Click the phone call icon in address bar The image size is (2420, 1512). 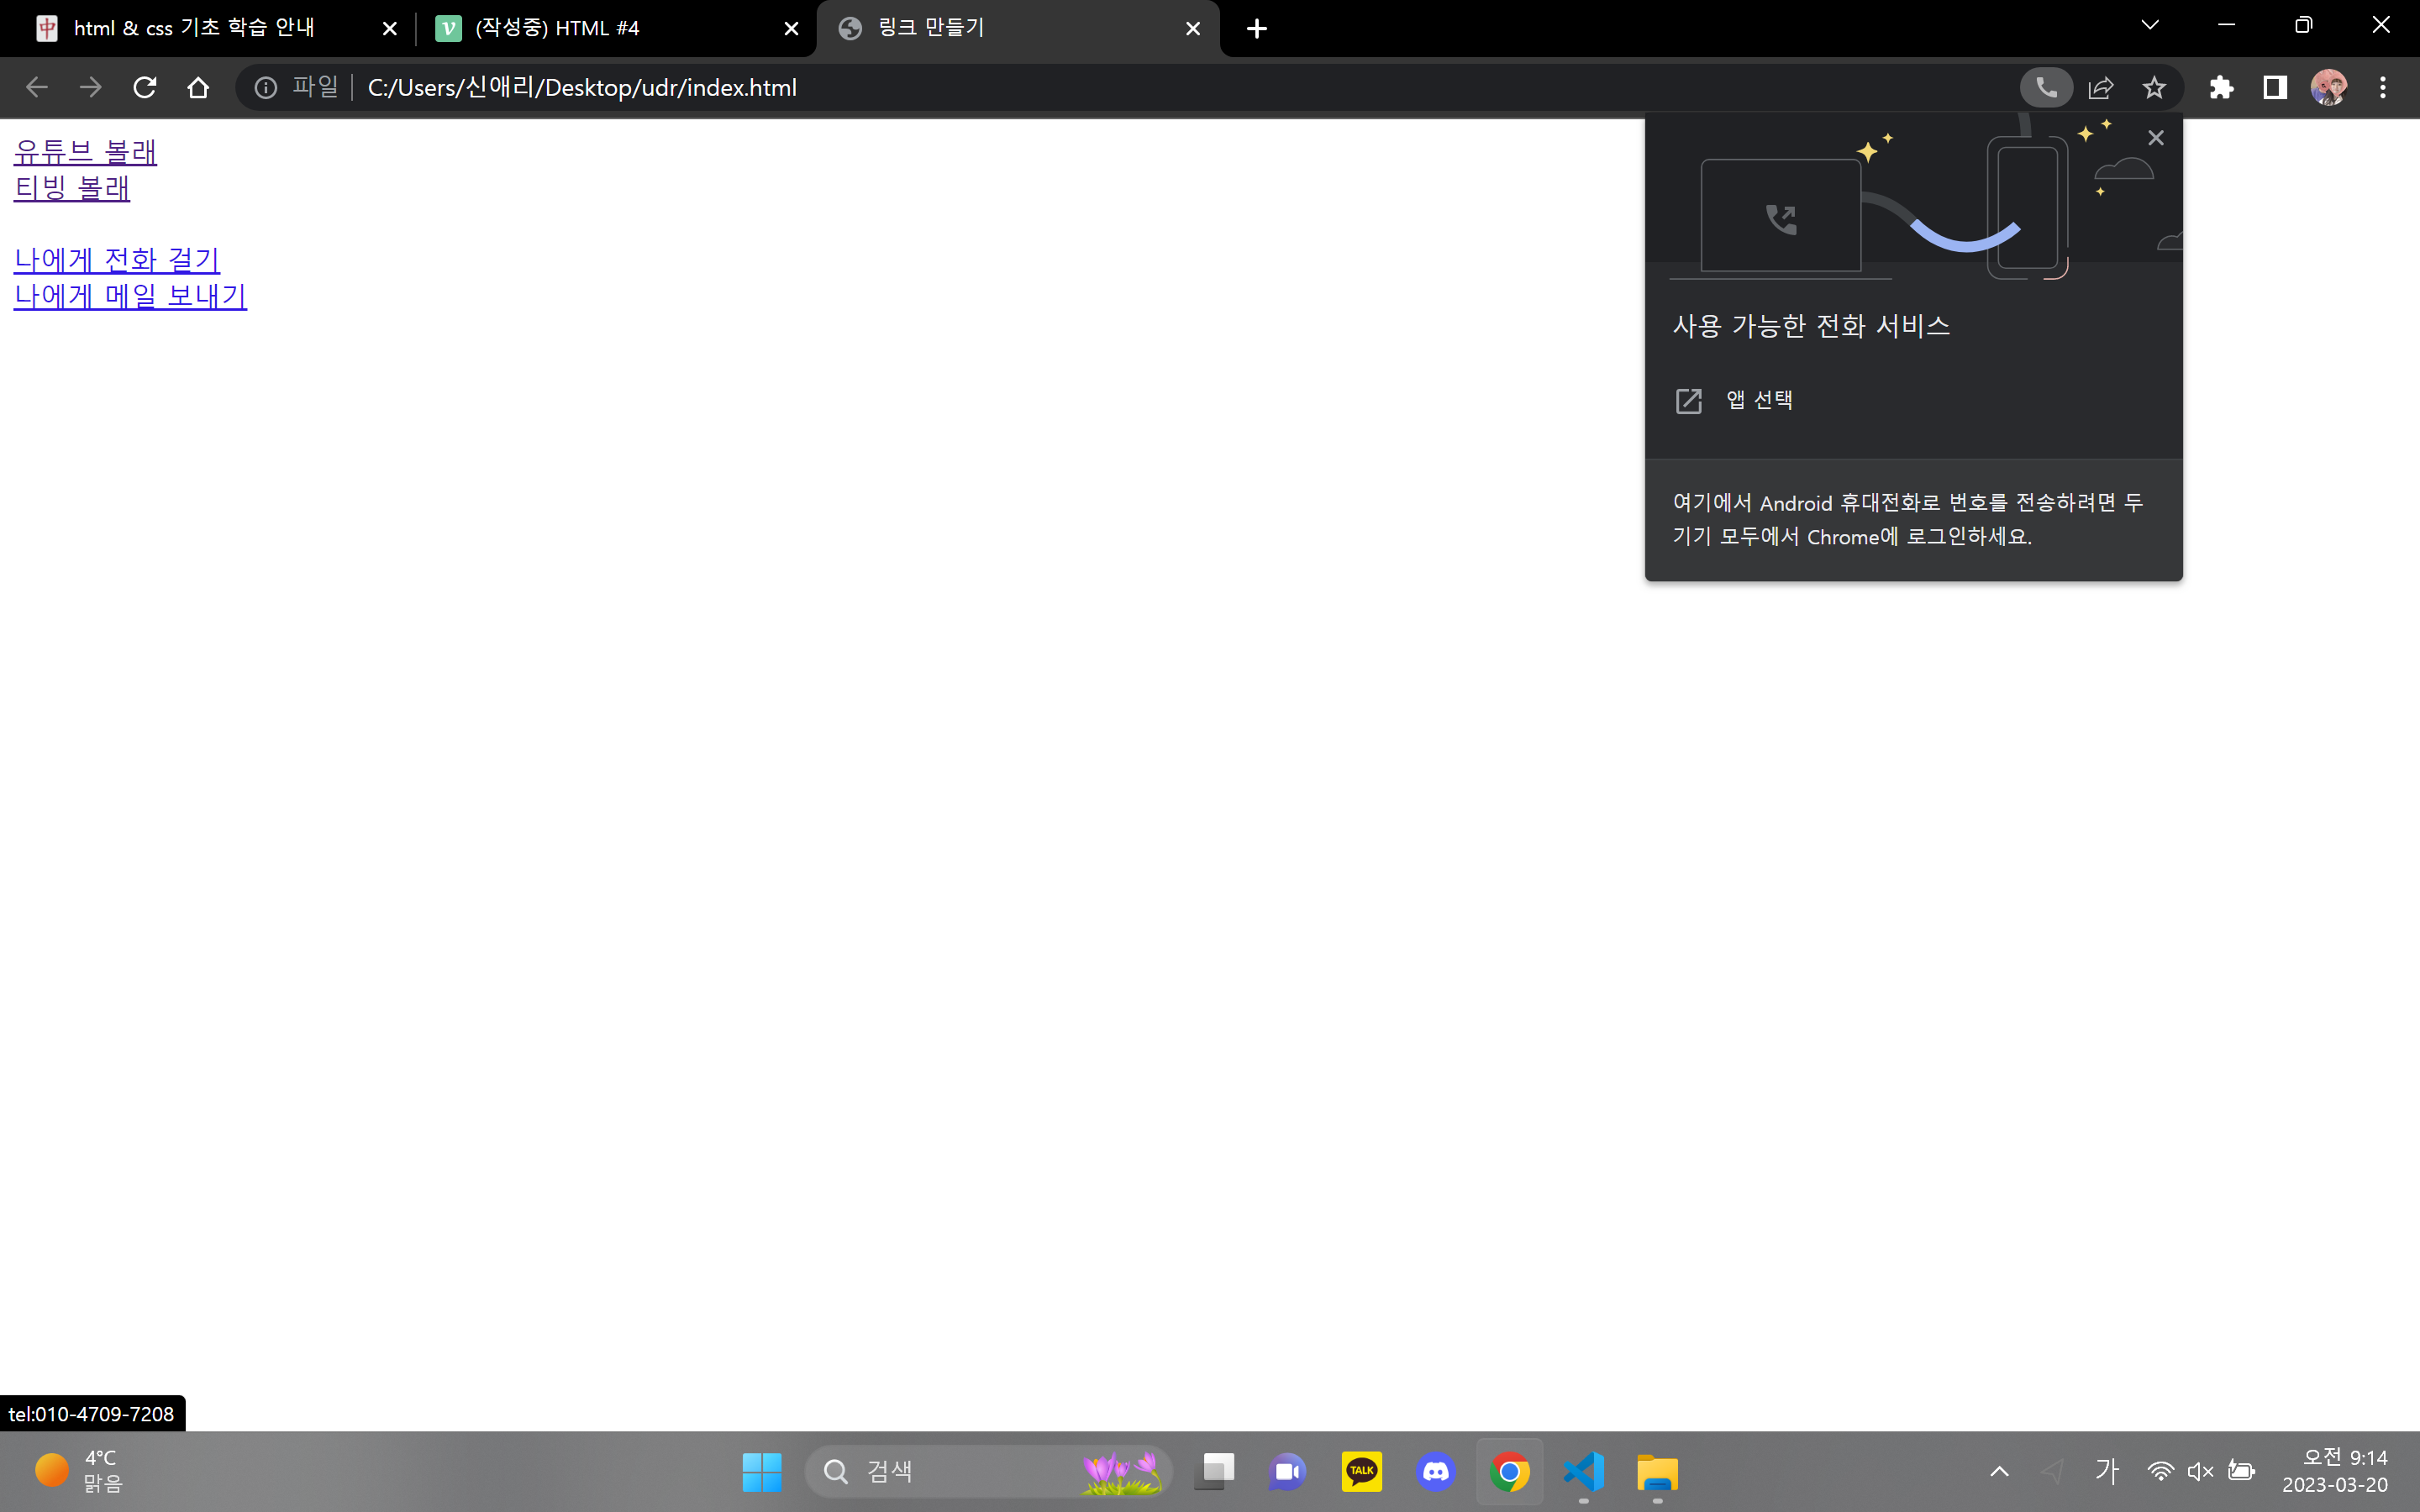(x=2046, y=87)
